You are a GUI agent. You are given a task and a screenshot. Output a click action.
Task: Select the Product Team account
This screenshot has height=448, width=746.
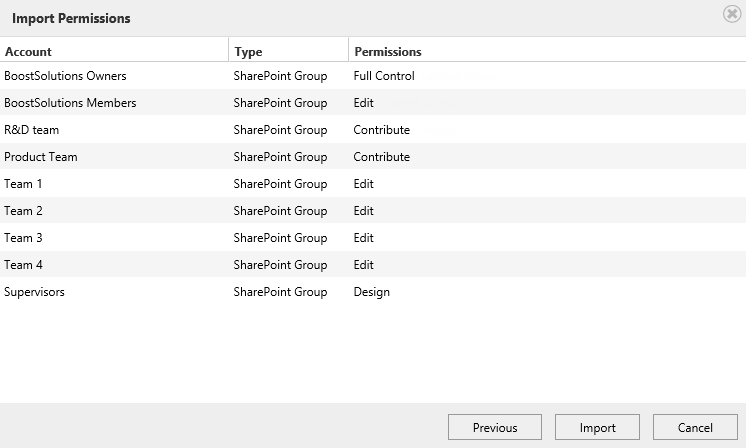[40, 156]
